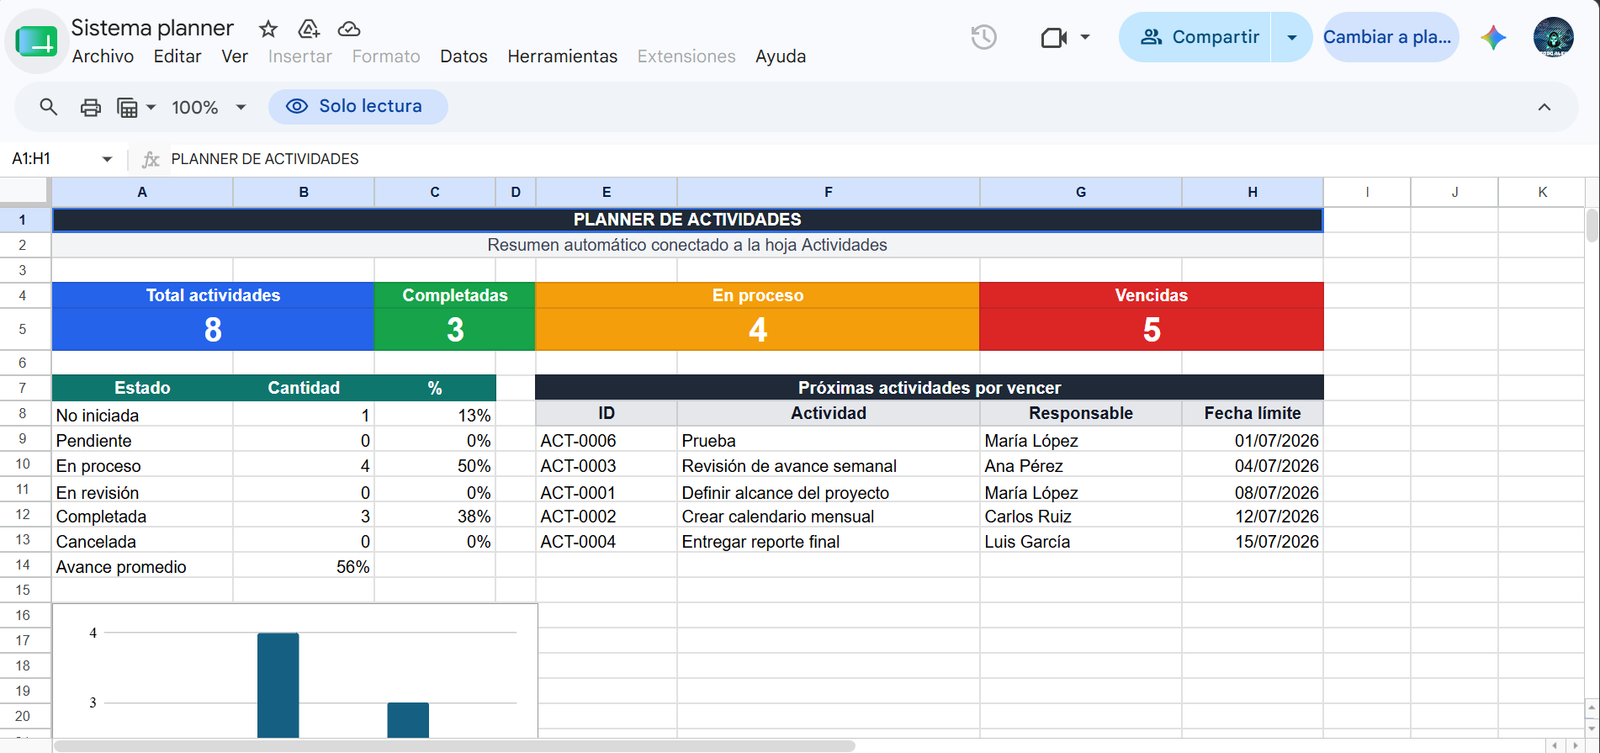Viewport: 1600px width, 753px height.
Task: Click the add to Drive shortcut icon
Action: click(309, 29)
